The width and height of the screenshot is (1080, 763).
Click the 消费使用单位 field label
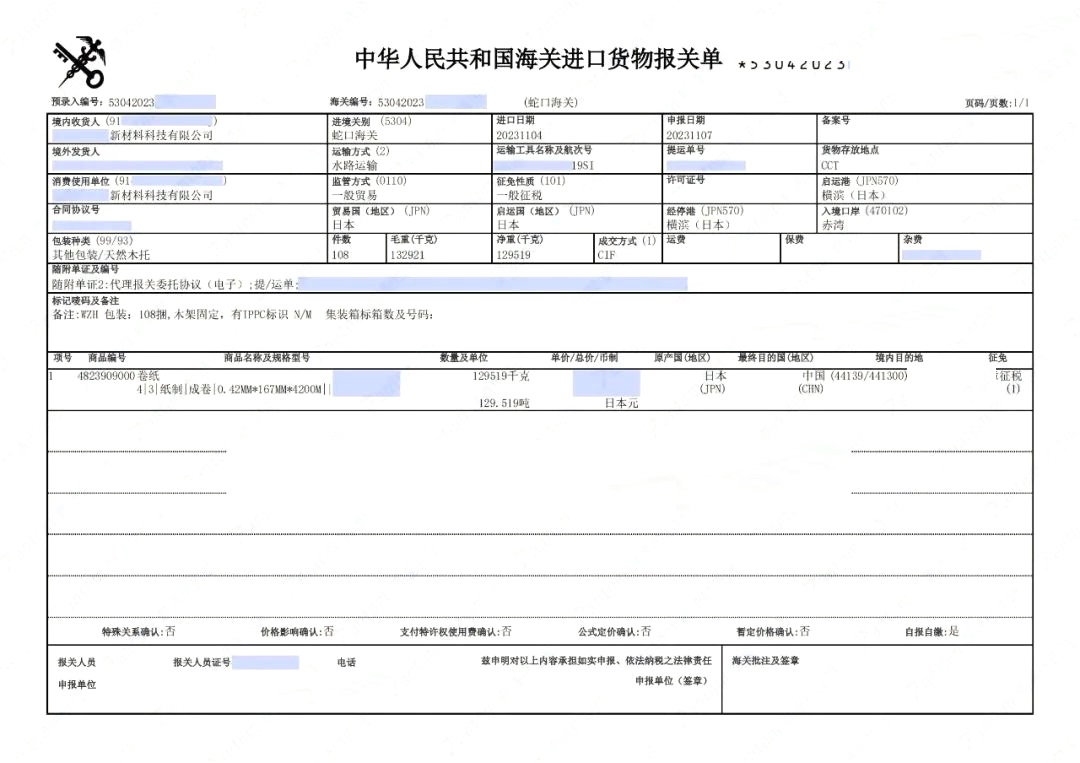pos(81,181)
